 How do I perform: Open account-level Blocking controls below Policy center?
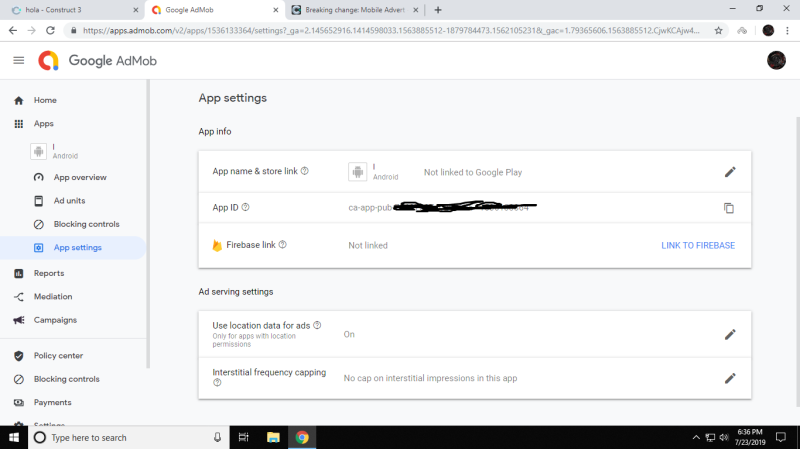coord(66,379)
